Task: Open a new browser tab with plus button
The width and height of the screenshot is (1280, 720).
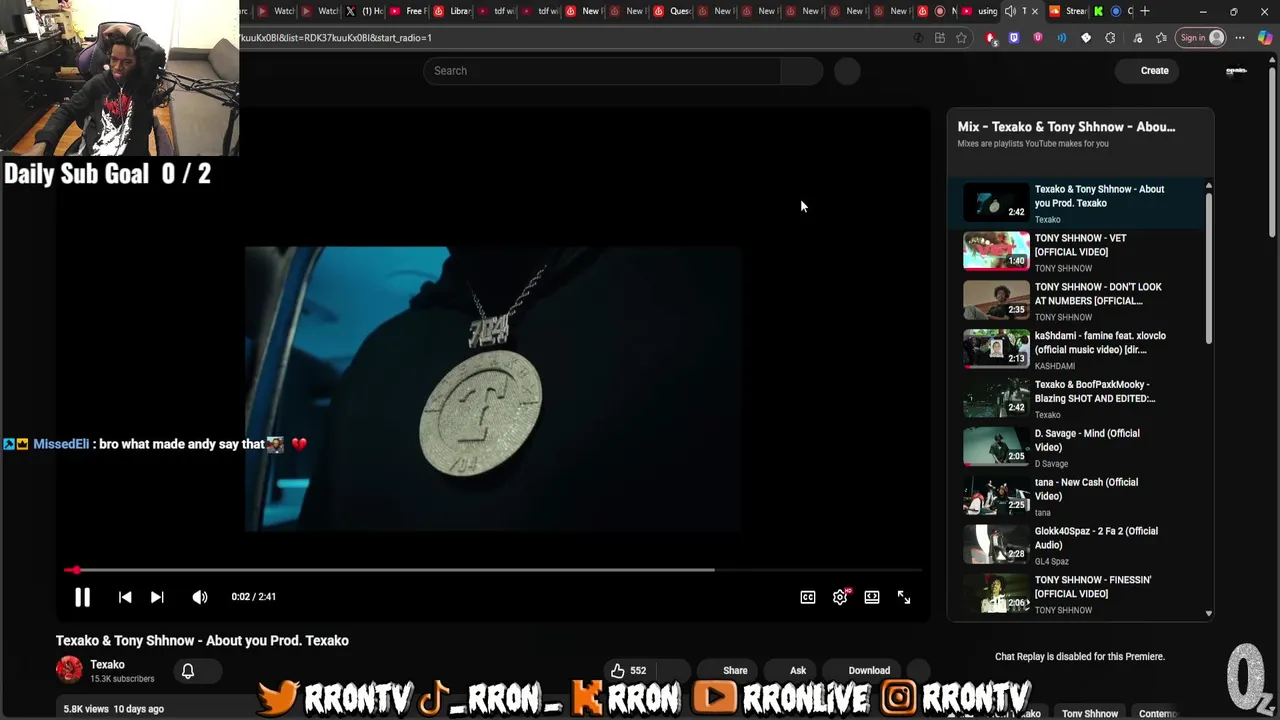Action: point(1146,11)
